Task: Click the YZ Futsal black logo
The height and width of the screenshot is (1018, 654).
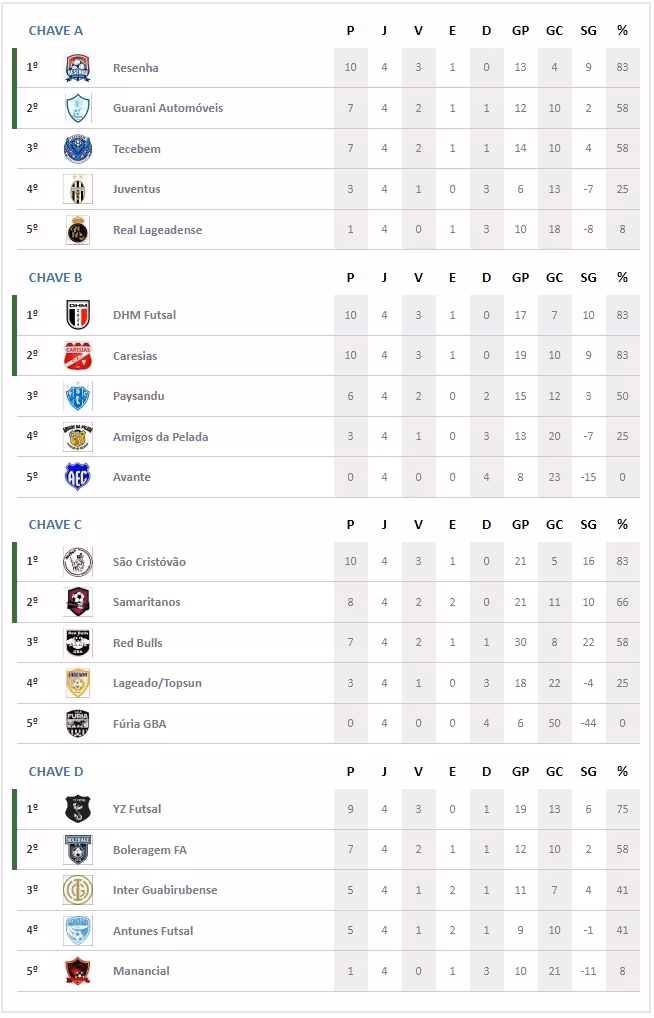Action: [77, 809]
